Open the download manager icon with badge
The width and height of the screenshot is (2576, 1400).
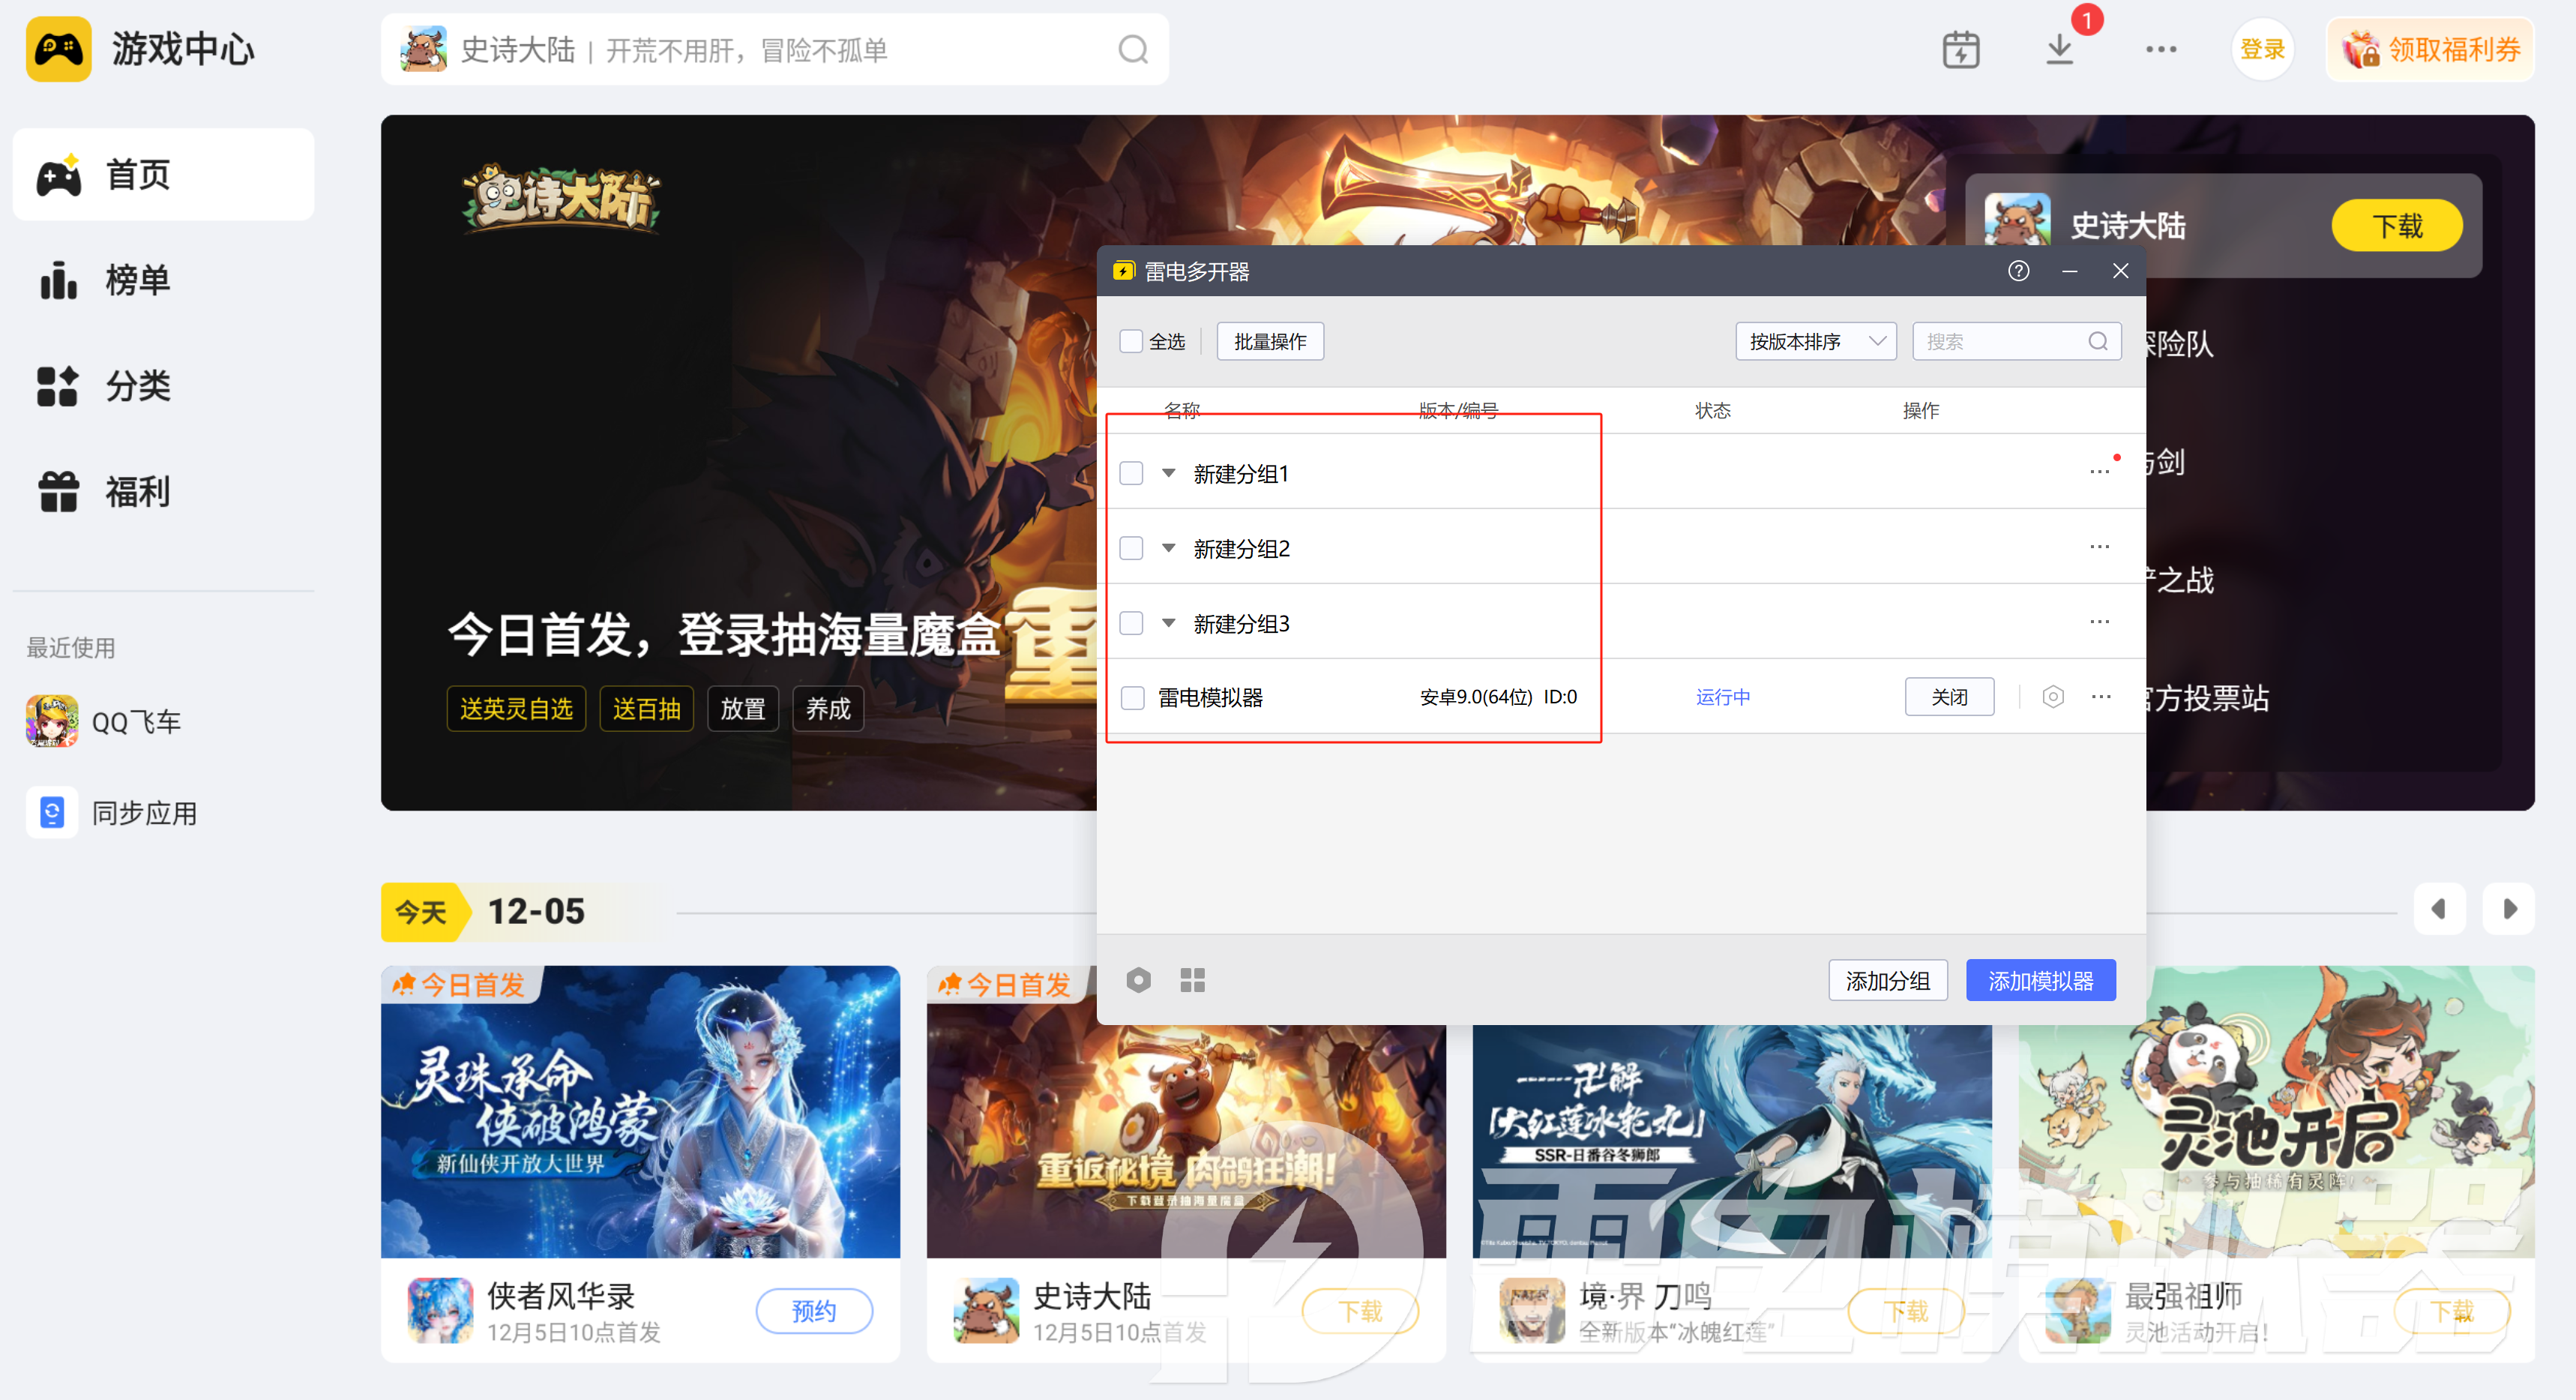pyautogui.click(x=2060, y=49)
